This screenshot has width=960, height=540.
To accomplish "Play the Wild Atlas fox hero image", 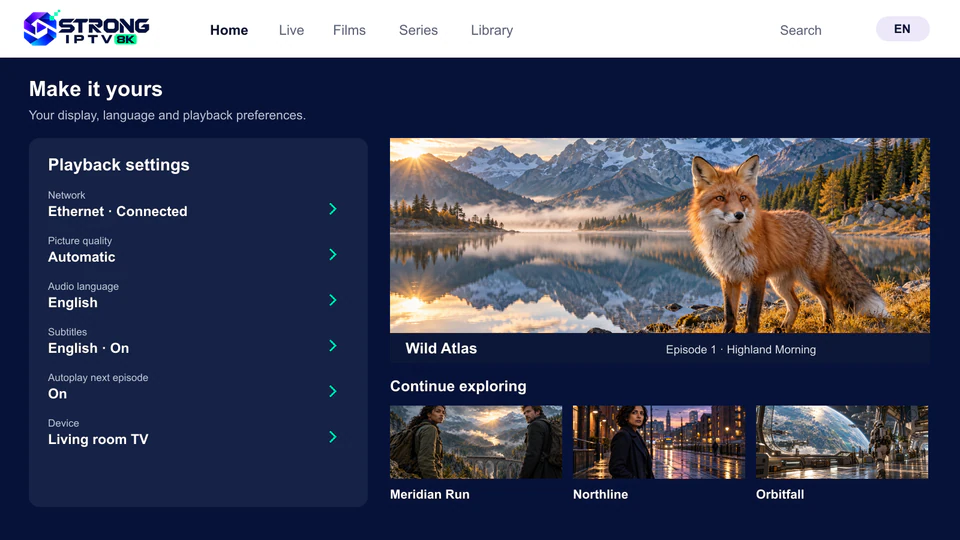I will click(659, 236).
